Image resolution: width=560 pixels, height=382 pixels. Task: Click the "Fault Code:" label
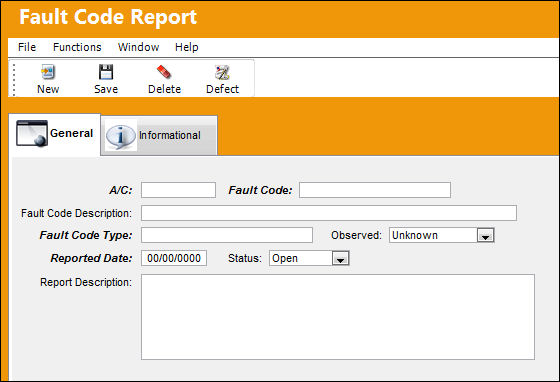tap(260, 190)
